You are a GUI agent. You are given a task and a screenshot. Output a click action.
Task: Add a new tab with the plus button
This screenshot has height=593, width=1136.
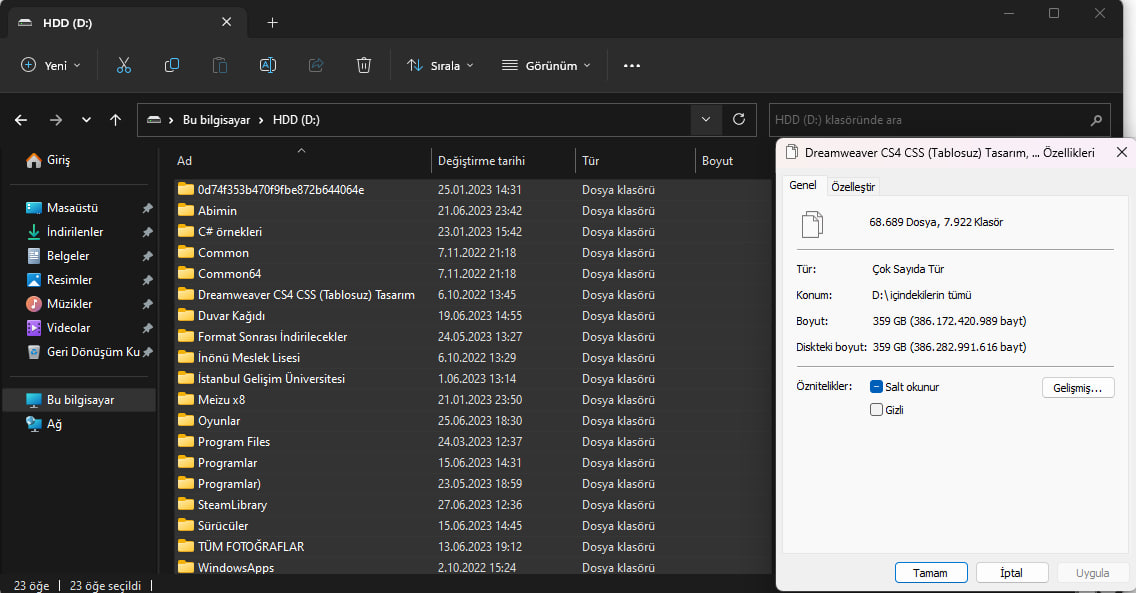tap(272, 22)
